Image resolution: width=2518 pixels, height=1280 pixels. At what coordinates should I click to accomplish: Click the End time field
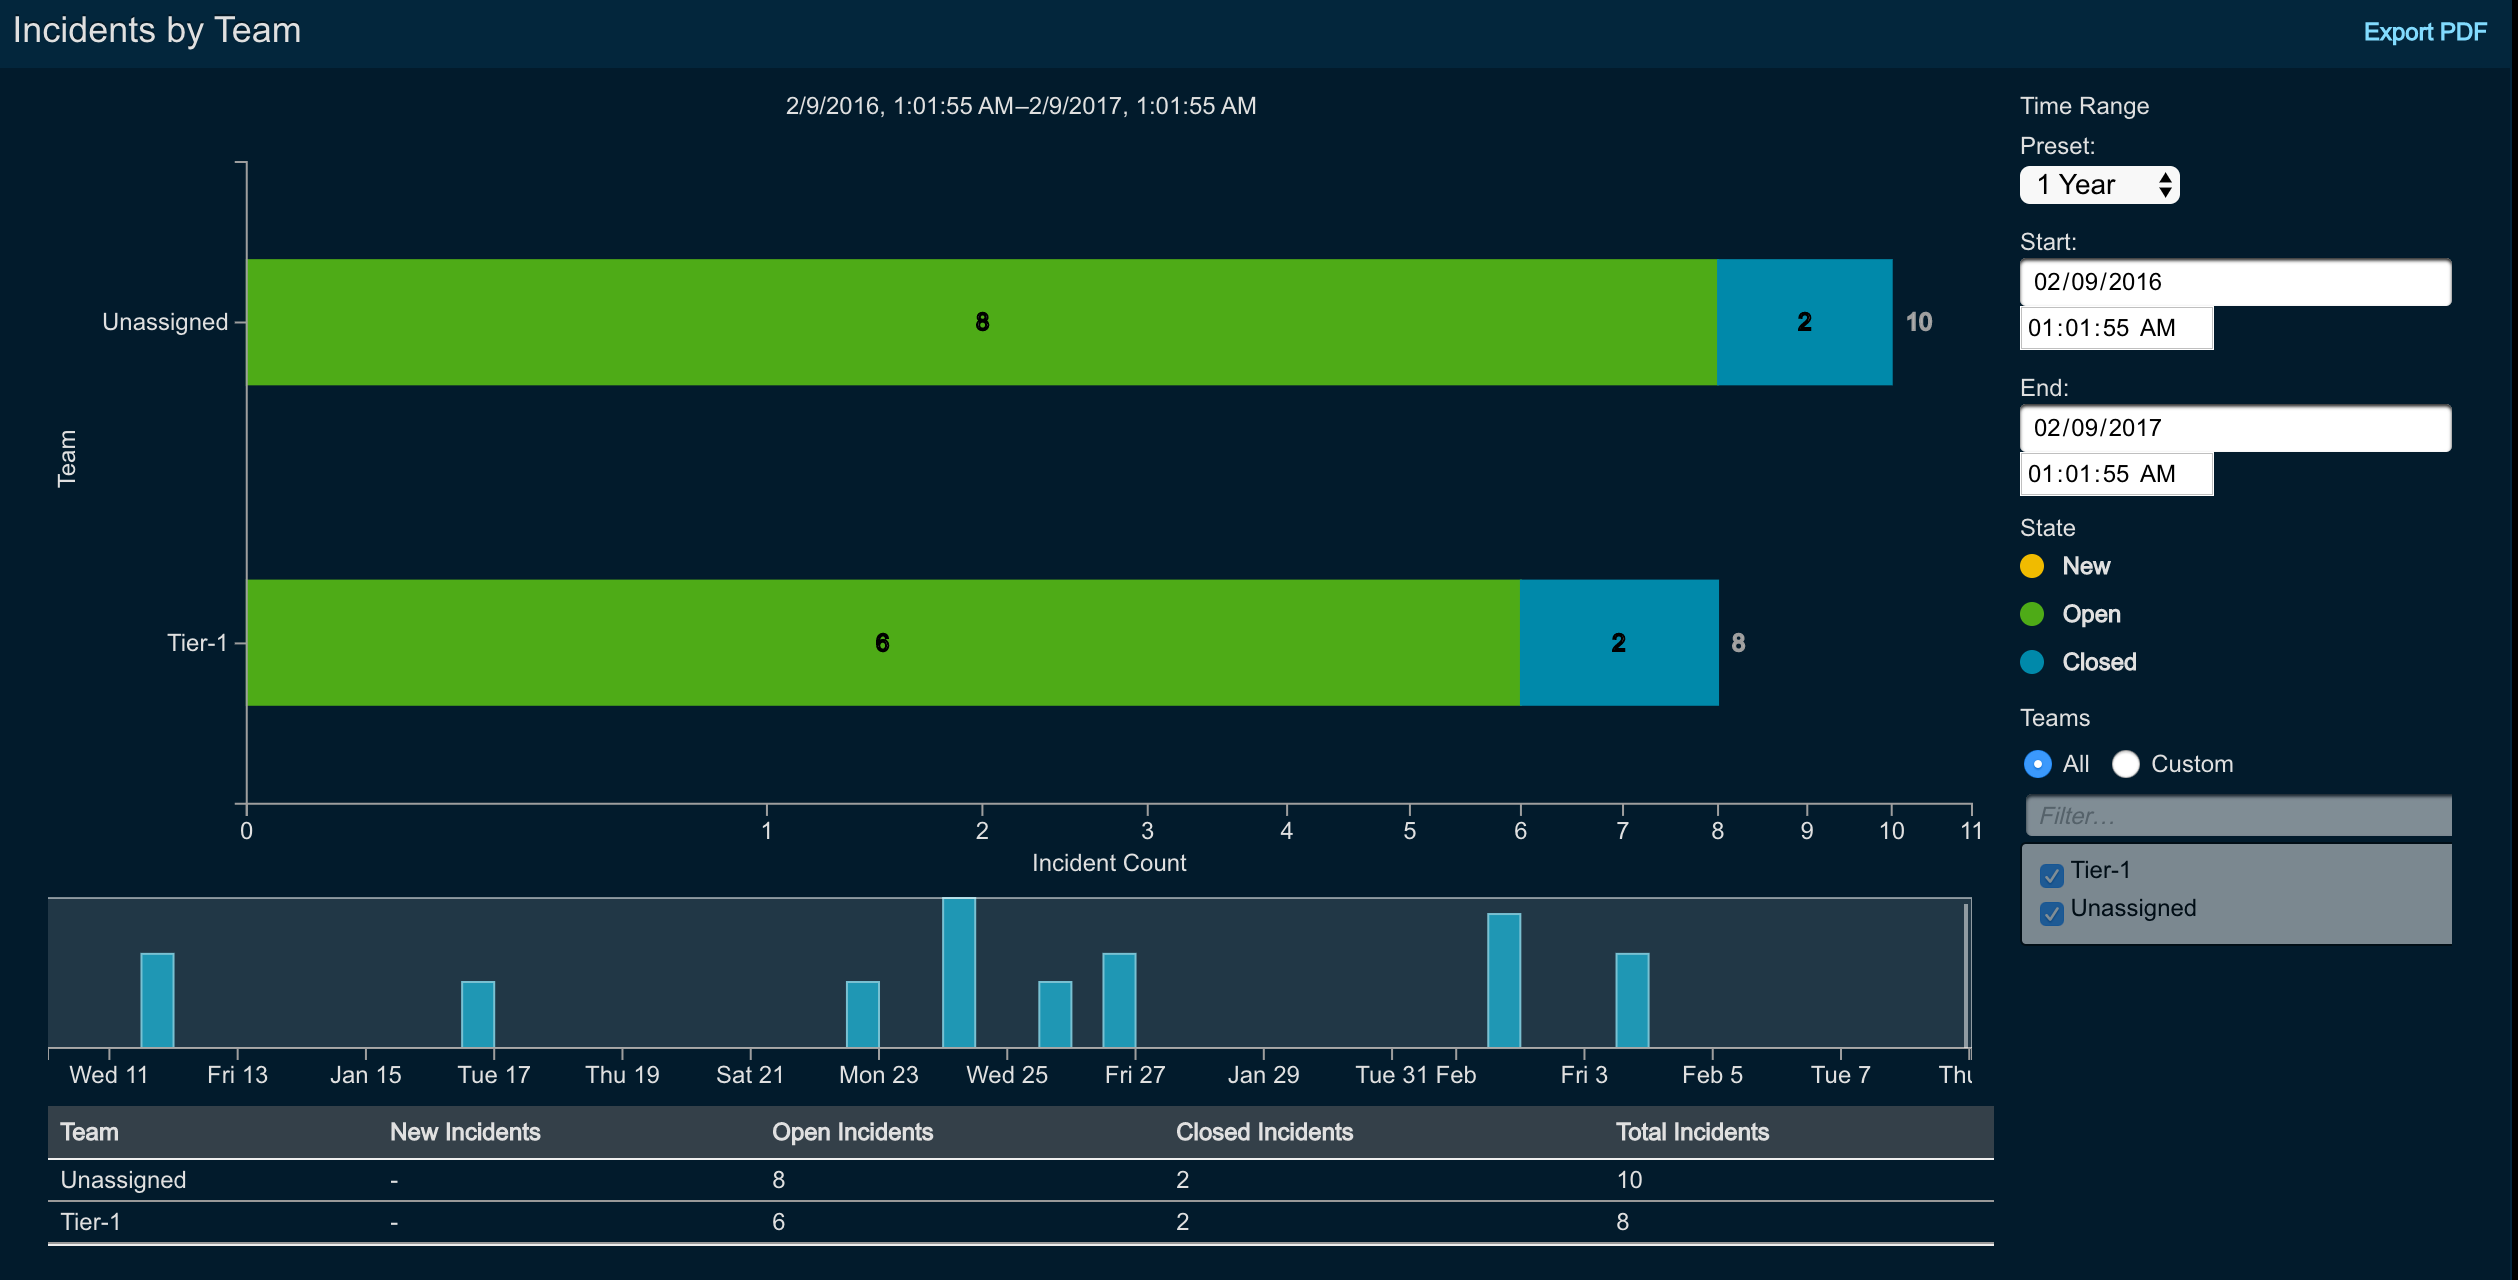point(2115,474)
